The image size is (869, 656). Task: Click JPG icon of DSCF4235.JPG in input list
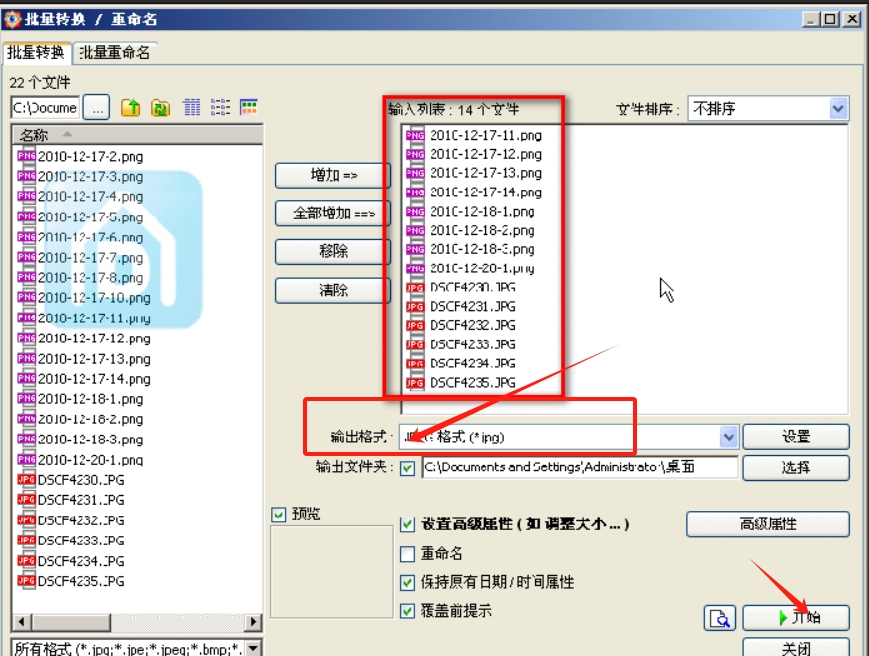pyautogui.click(x=415, y=382)
